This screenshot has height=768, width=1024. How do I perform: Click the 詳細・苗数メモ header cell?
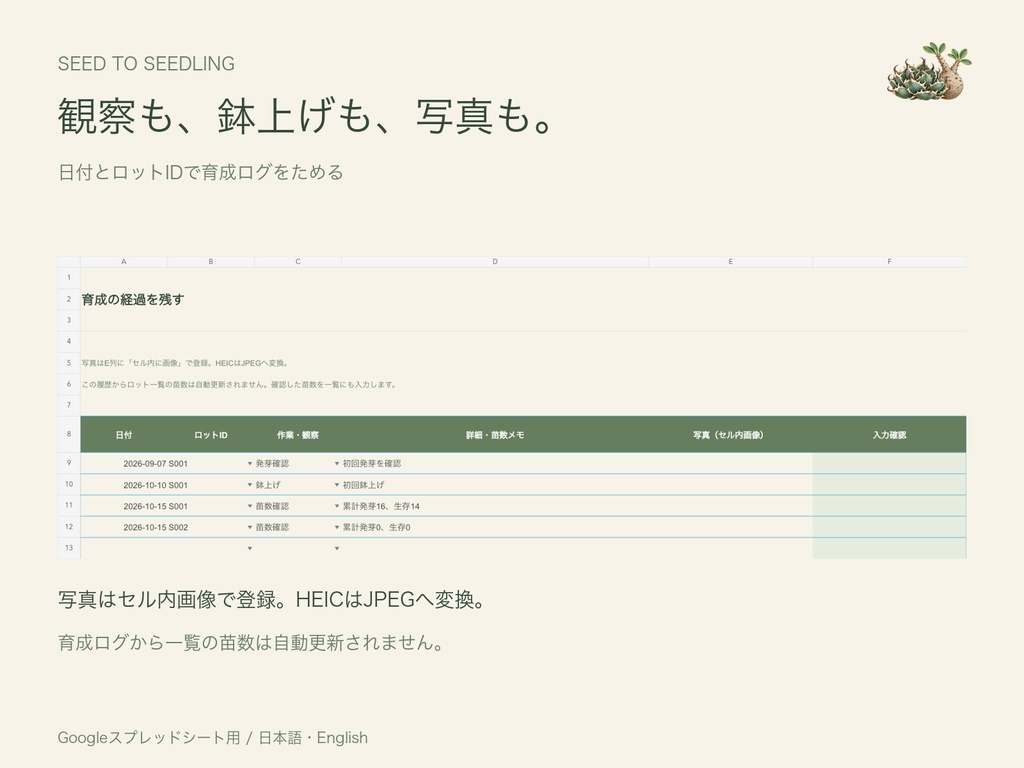495,435
